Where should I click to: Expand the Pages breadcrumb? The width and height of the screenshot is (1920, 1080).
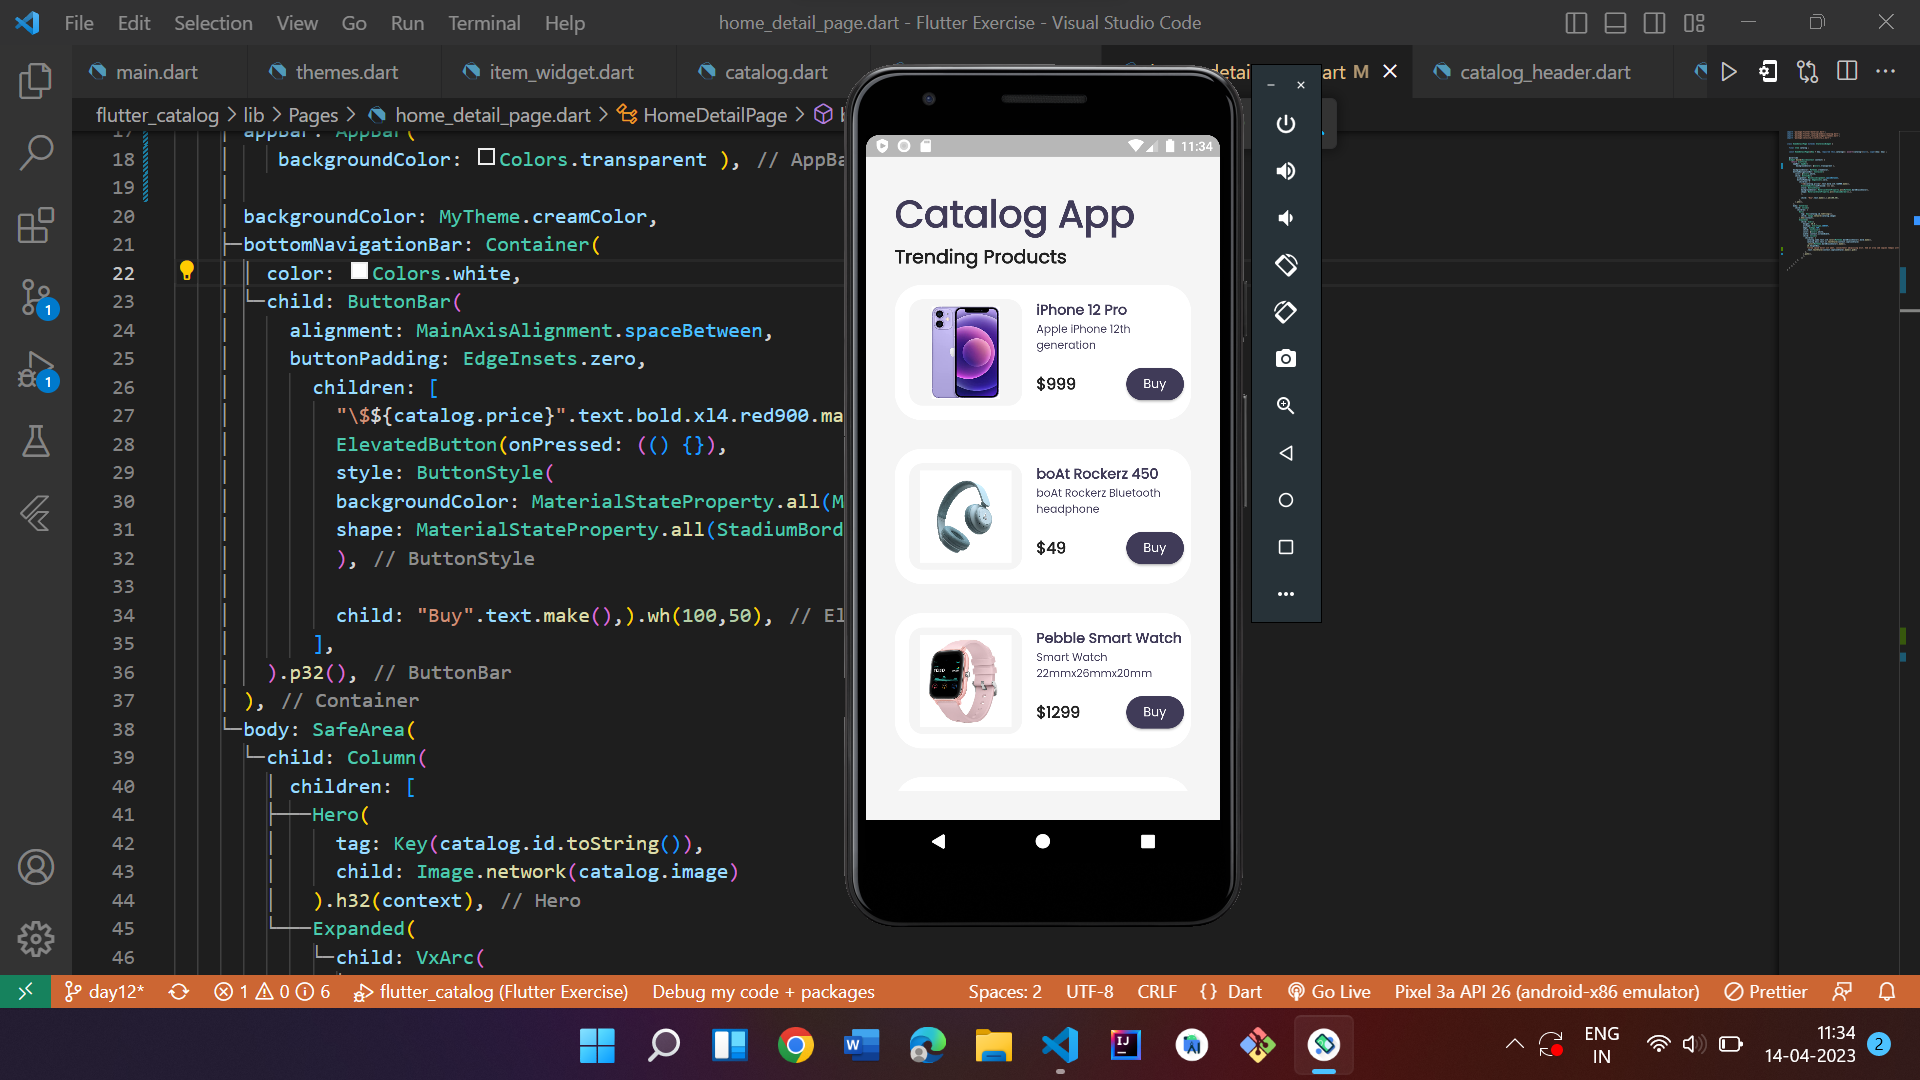point(315,114)
